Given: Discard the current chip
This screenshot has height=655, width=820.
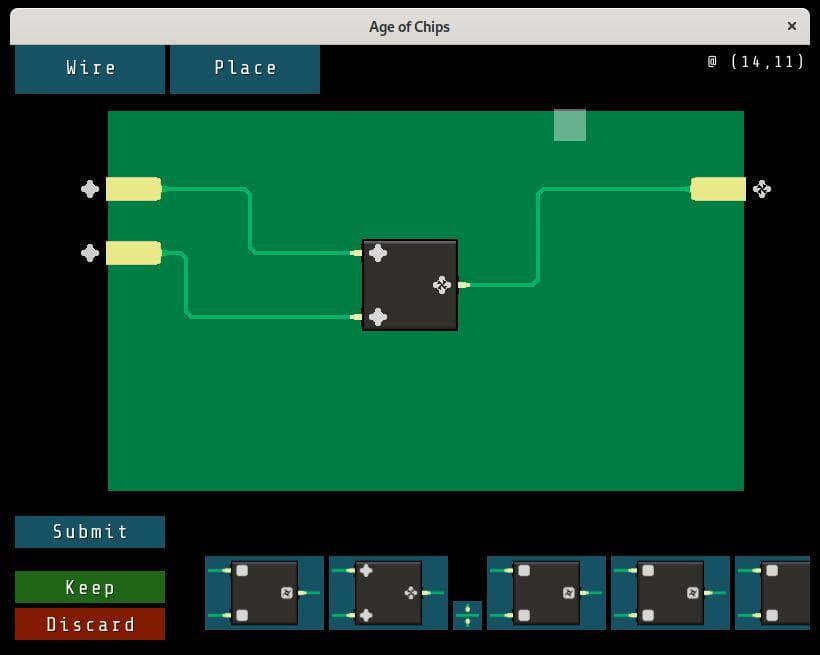Looking at the screenshot, I should pyautogui.click(x=90, y=624).
